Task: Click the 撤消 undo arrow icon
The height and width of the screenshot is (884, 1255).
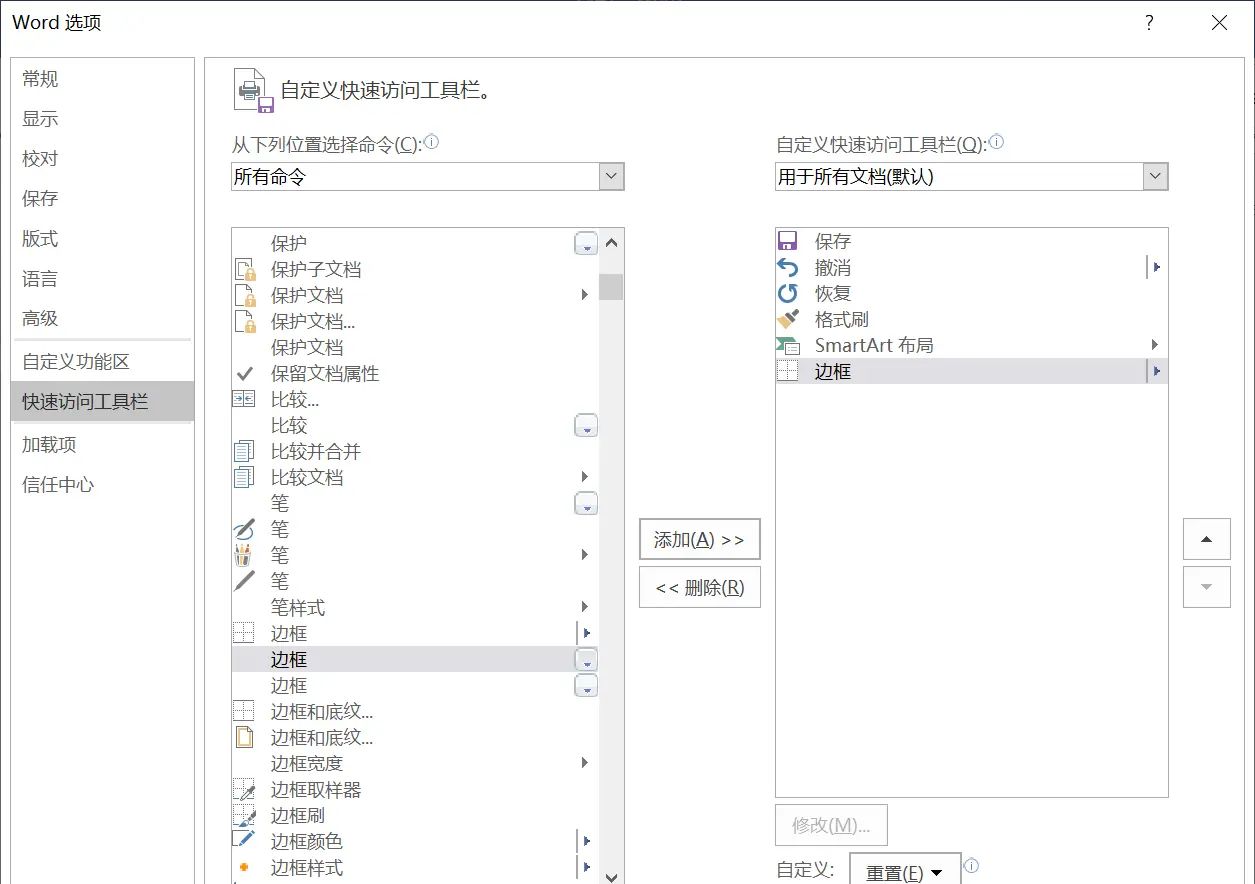Action: (x=788, y=267)
